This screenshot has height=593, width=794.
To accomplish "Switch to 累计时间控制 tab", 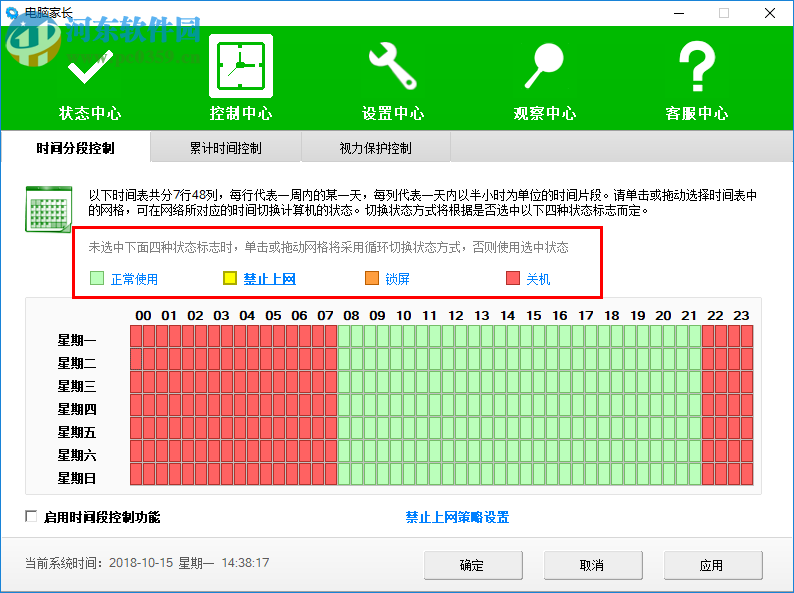I will (226, 148).
